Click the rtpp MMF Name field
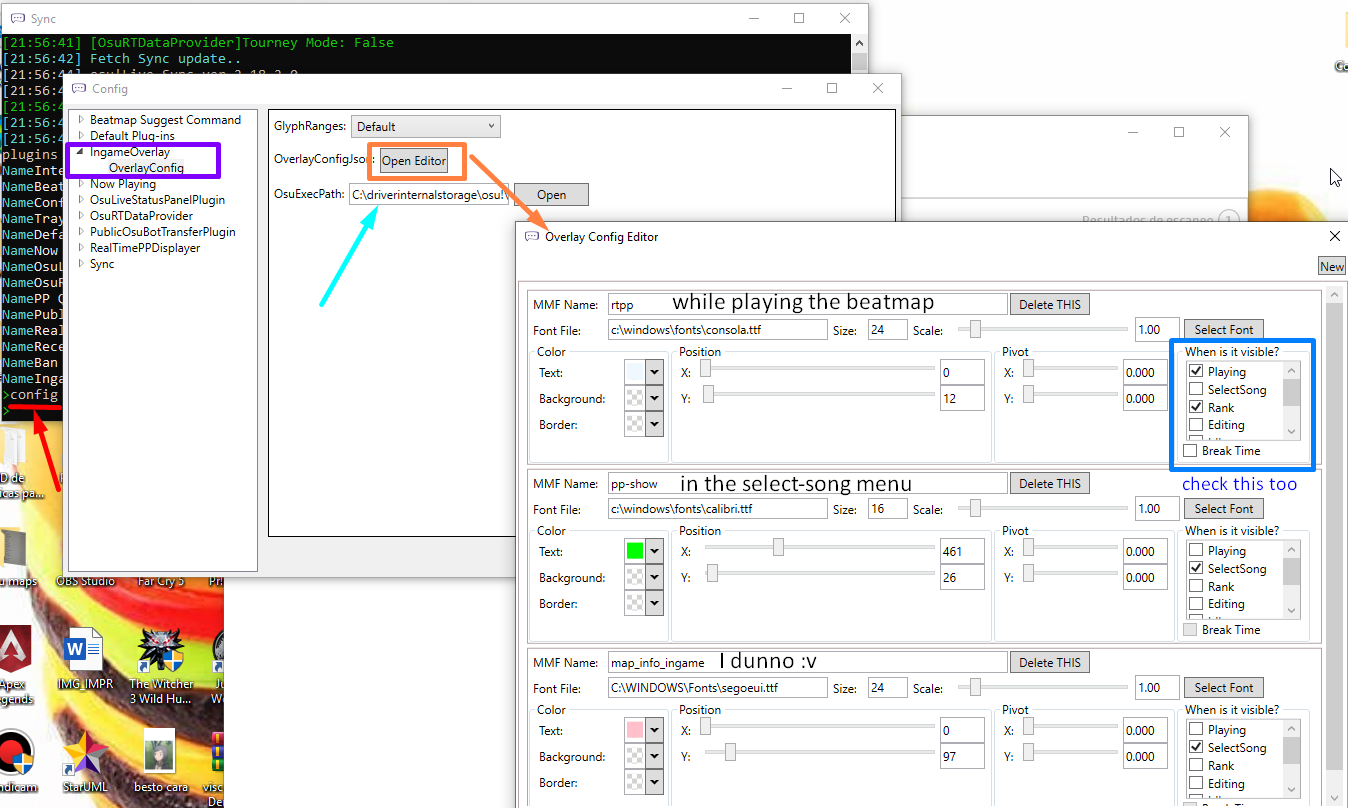 807,304
